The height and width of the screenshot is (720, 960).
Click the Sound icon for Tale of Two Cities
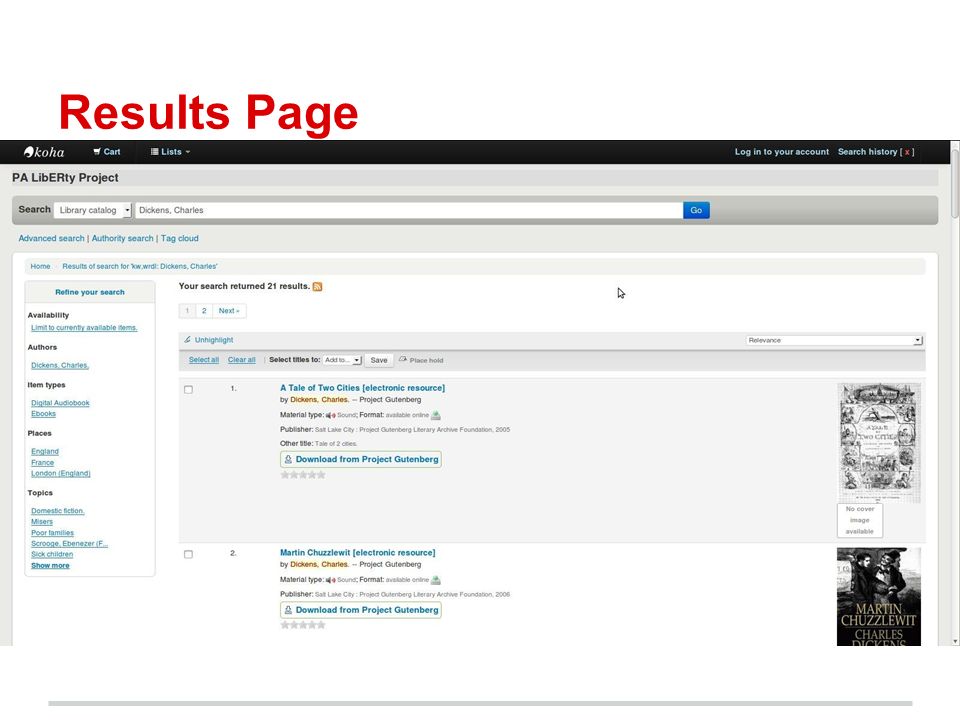[x=331, y=416]
